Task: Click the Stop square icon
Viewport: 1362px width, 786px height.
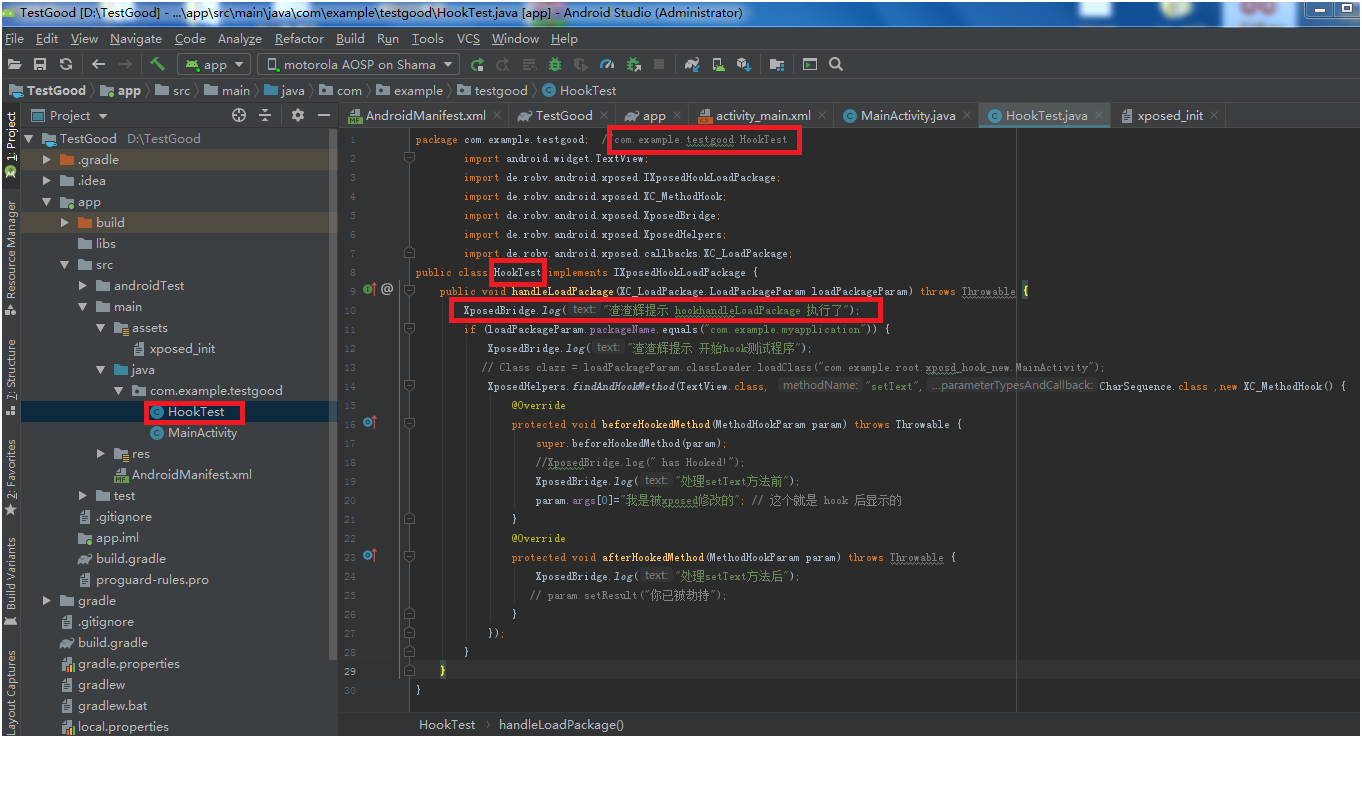Action: [x=659, y=64]
